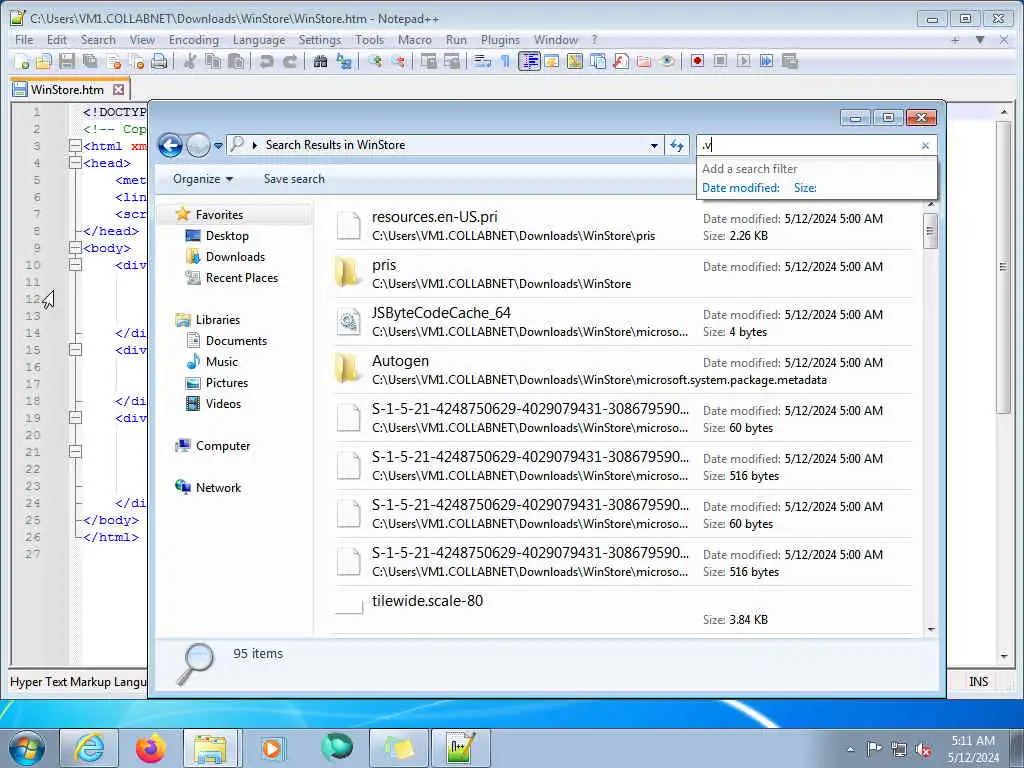Click the results list vertical scrollbar thumb
The width and height of the screenshot is (1024, 768).
coord(931,230)
